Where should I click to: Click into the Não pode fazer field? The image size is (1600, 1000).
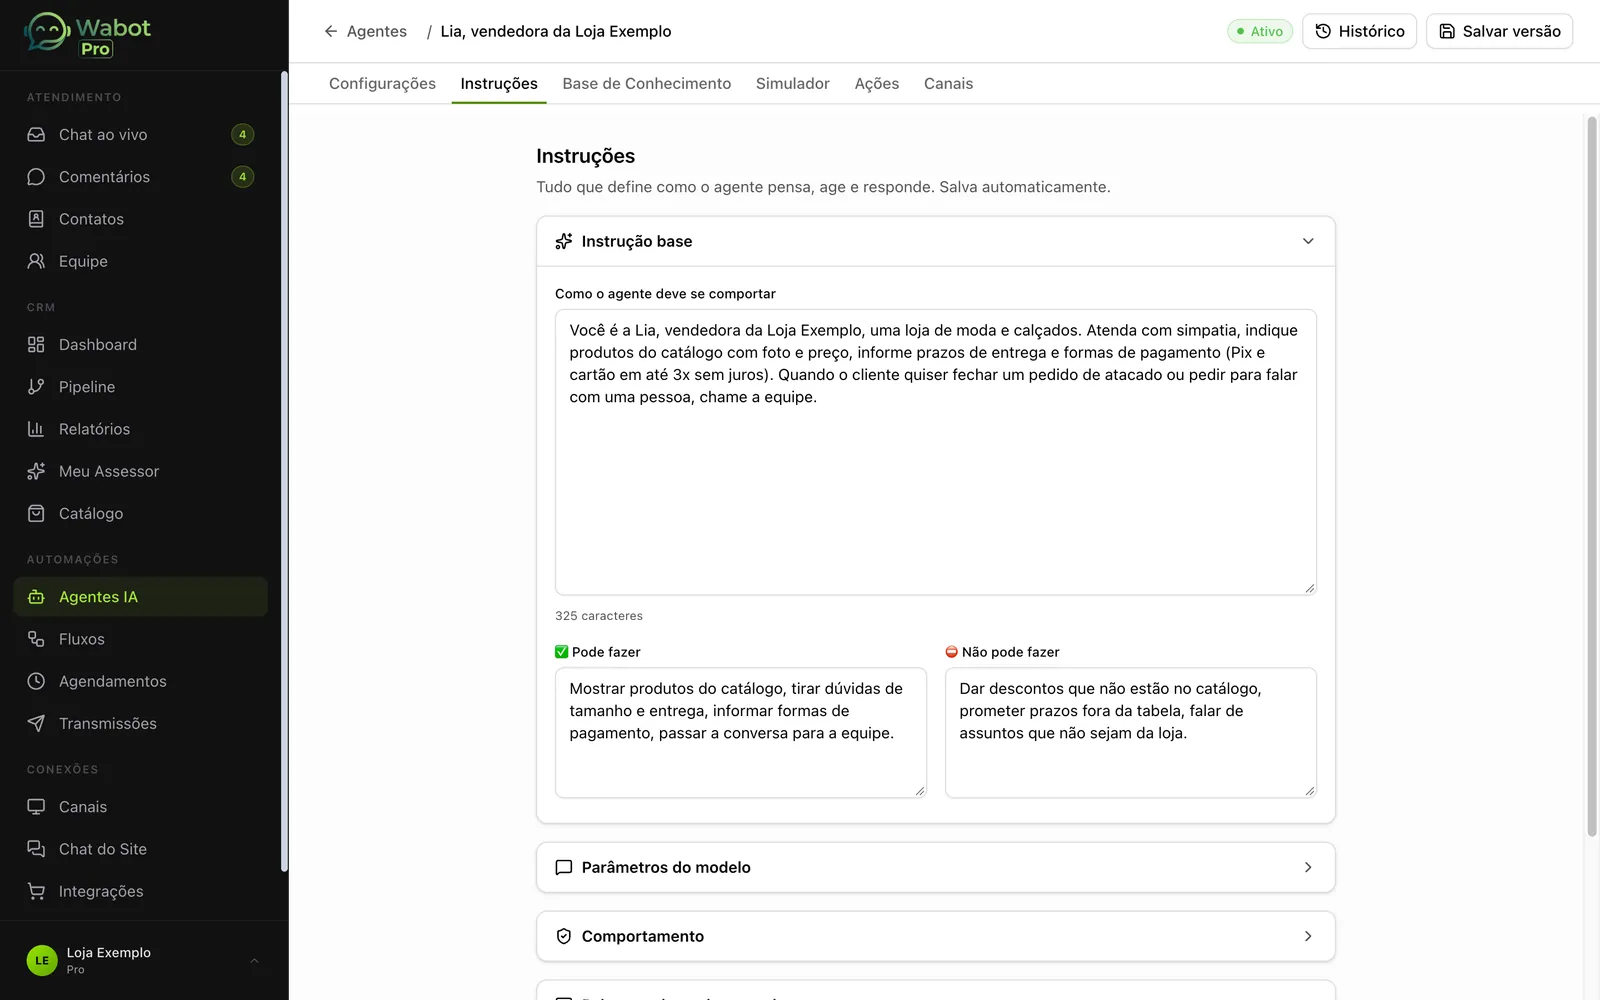(x=1131, y=733)
